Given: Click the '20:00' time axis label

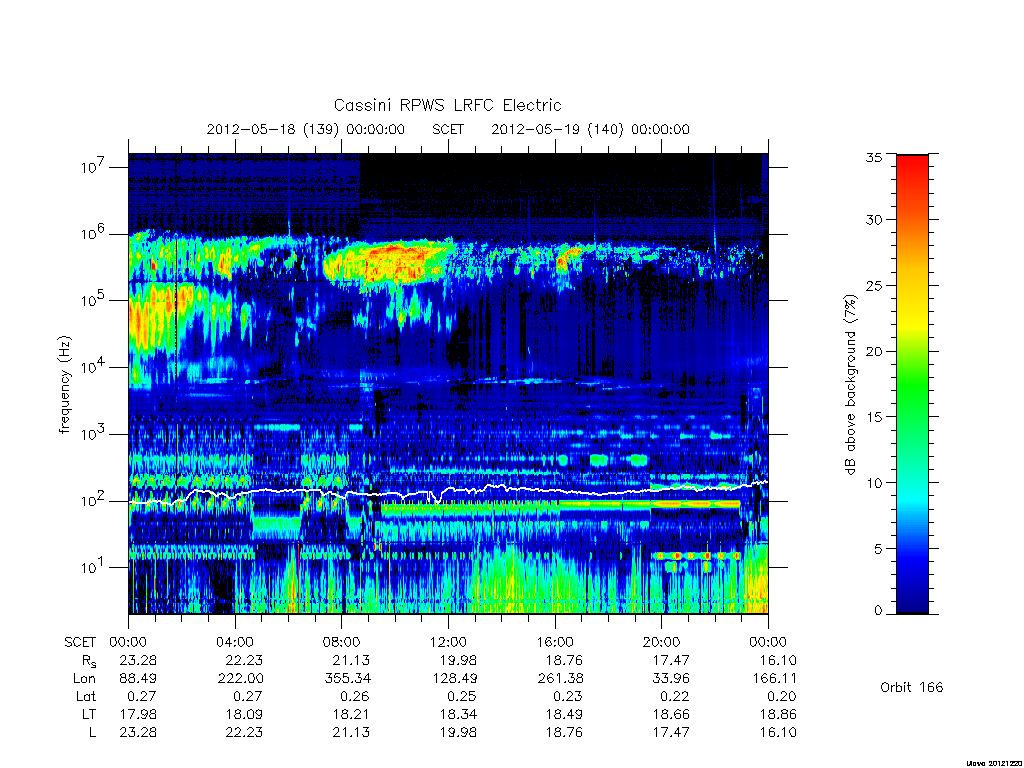Looking at the screenshot, I should [x=662, y=642].
